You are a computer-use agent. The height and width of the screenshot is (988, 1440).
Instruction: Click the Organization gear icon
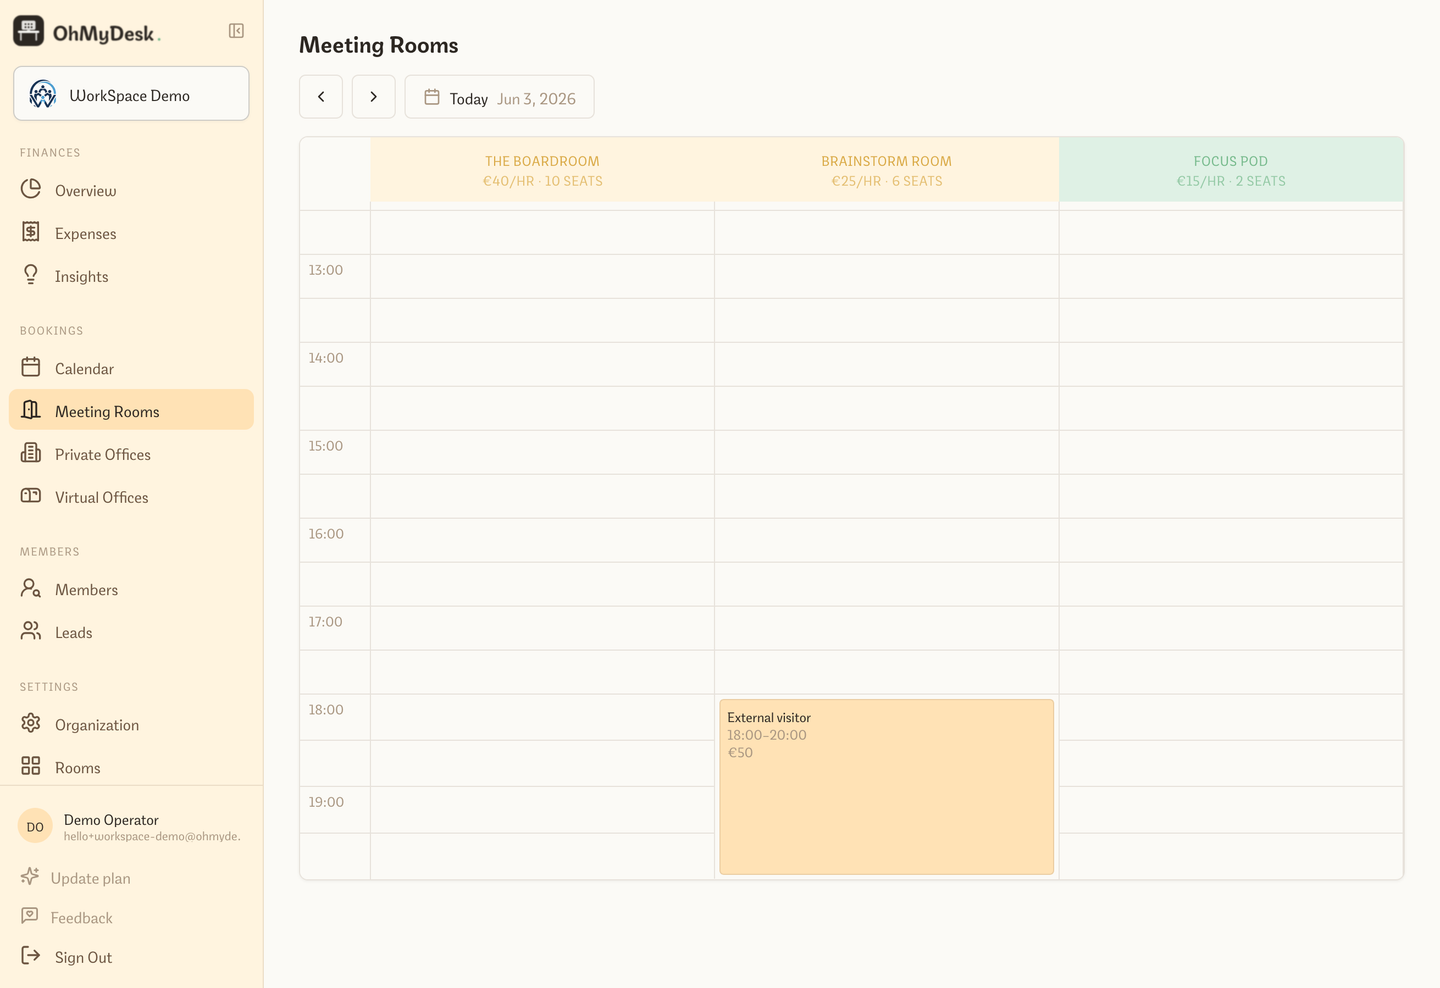click(31, 723)
